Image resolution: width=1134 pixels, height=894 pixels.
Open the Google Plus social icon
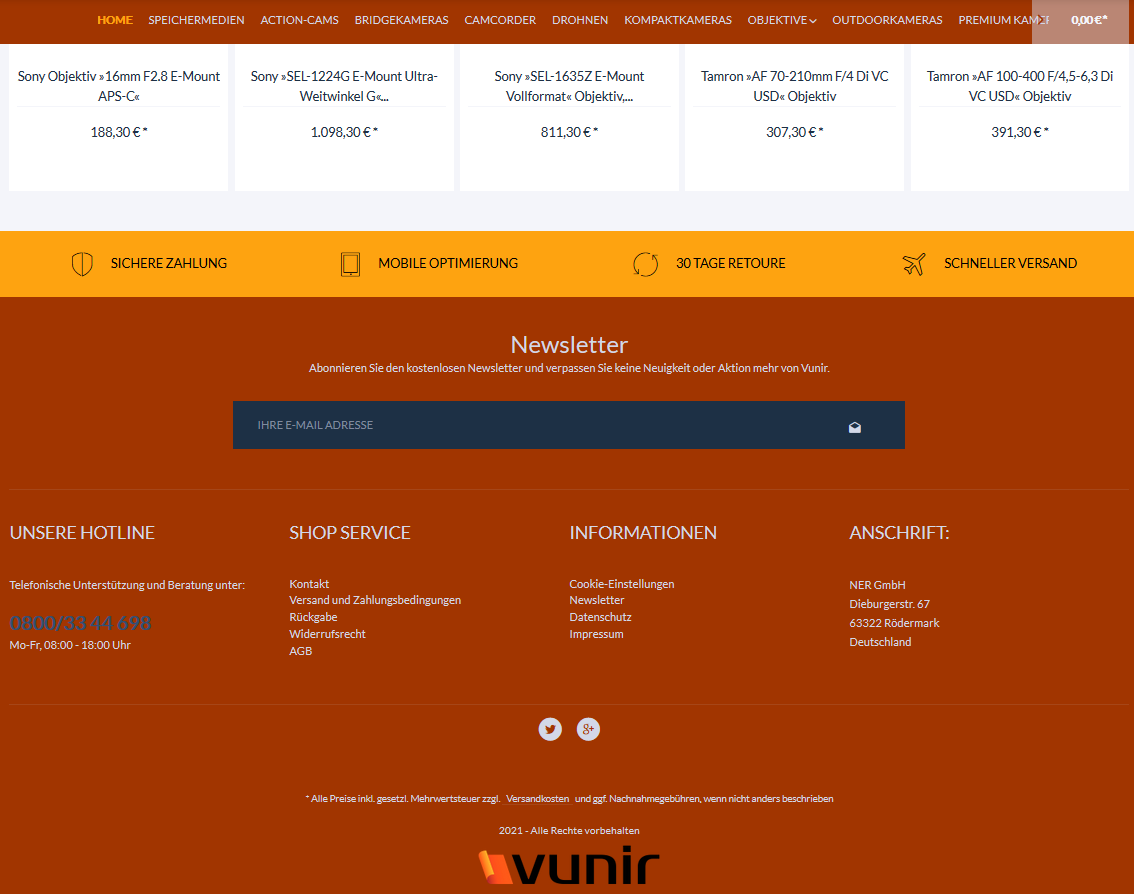588,729
